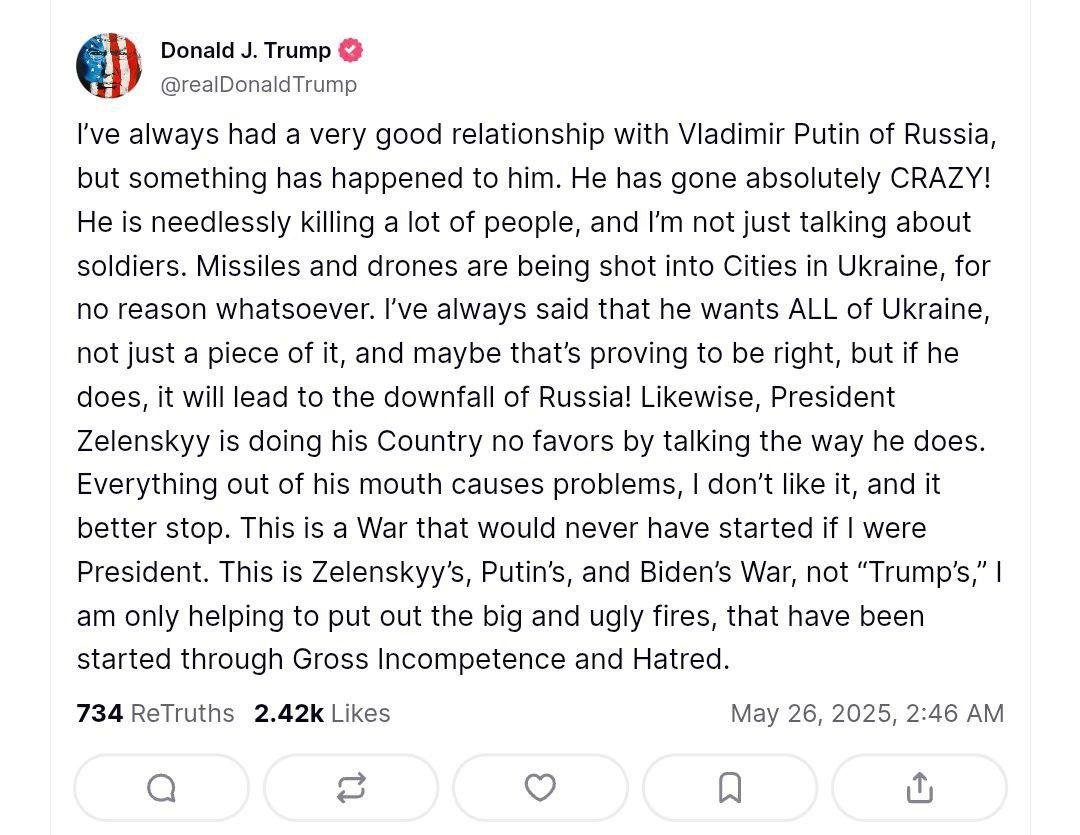This screenshot has width=1080, height=835.
Task: Open the Donald J. Trump display name
Action: point(245,50)
